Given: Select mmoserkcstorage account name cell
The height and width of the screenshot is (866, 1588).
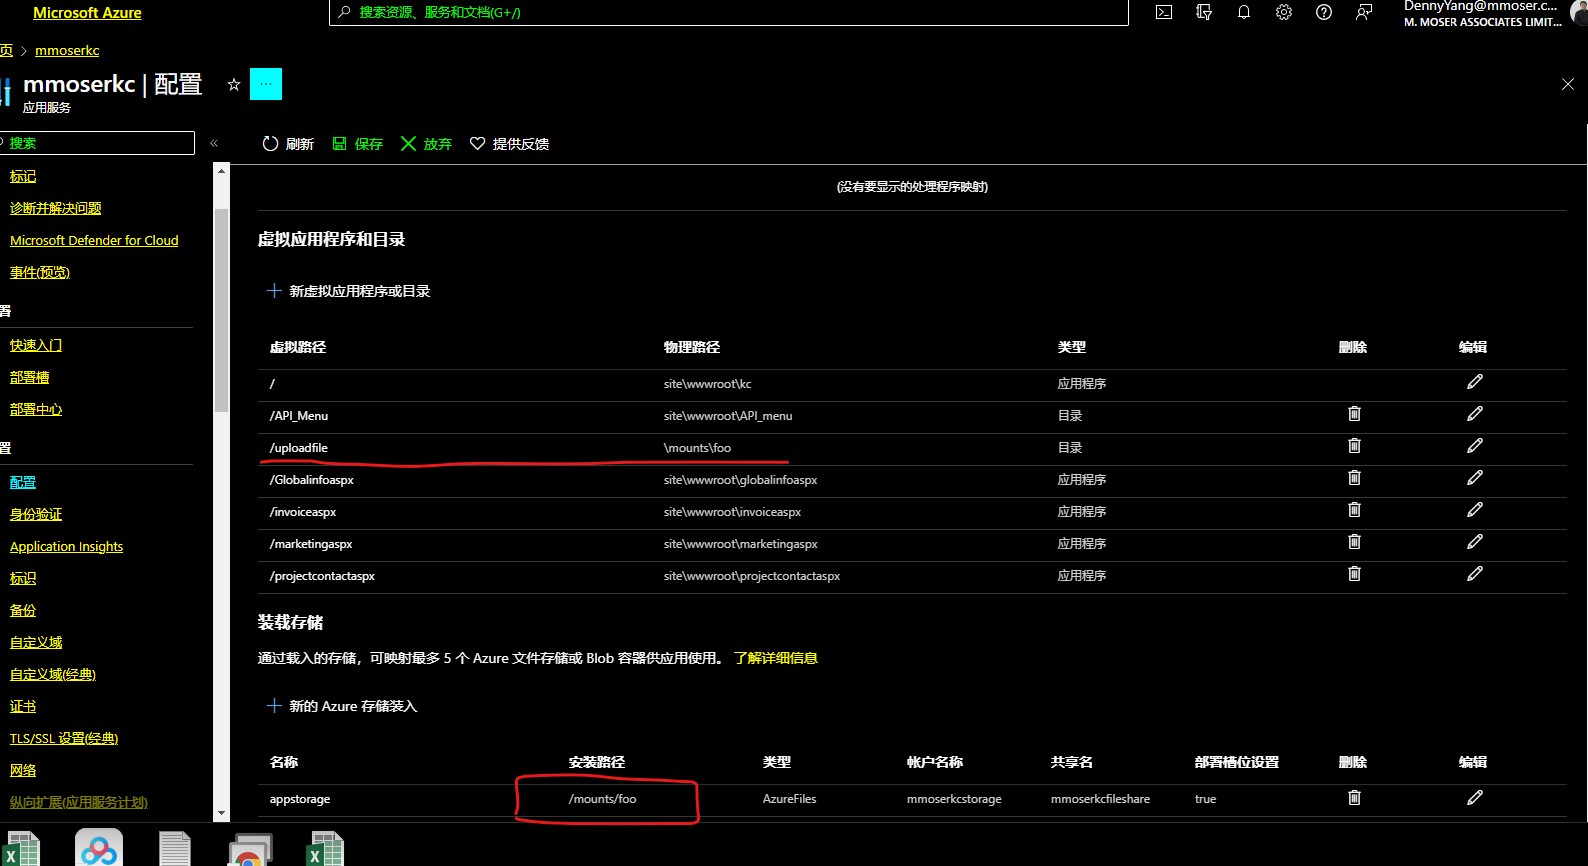Looking at the screenshot, I should point(954,798).
